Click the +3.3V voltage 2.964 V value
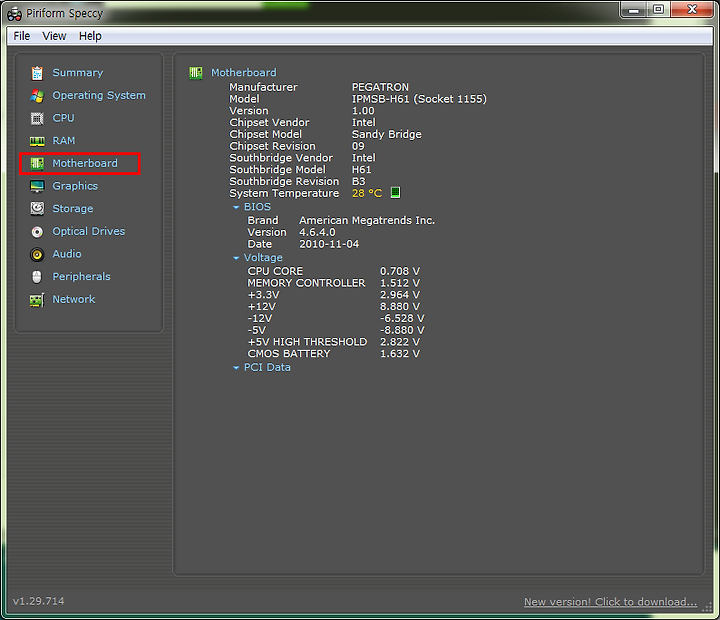 pos(400,295)
